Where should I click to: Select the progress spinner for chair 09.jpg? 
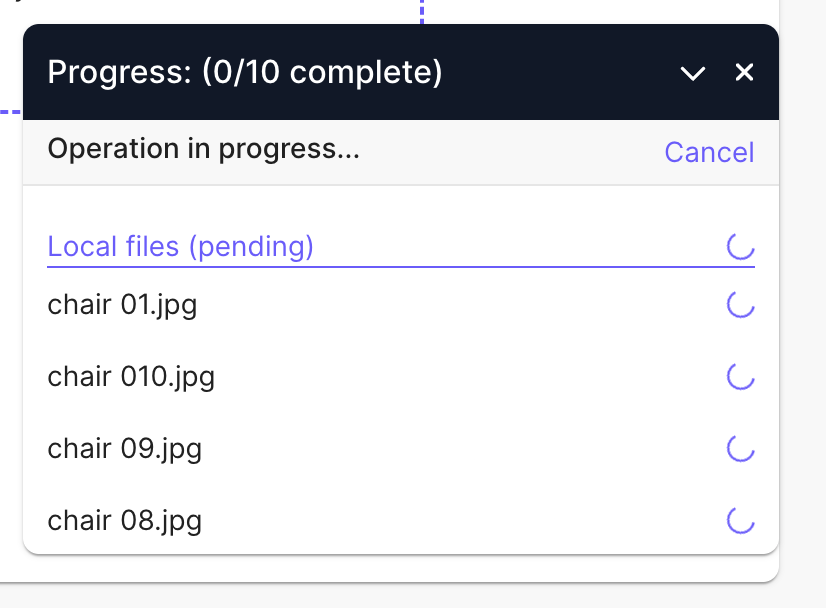pyautogui.click(x=740, y=448)
